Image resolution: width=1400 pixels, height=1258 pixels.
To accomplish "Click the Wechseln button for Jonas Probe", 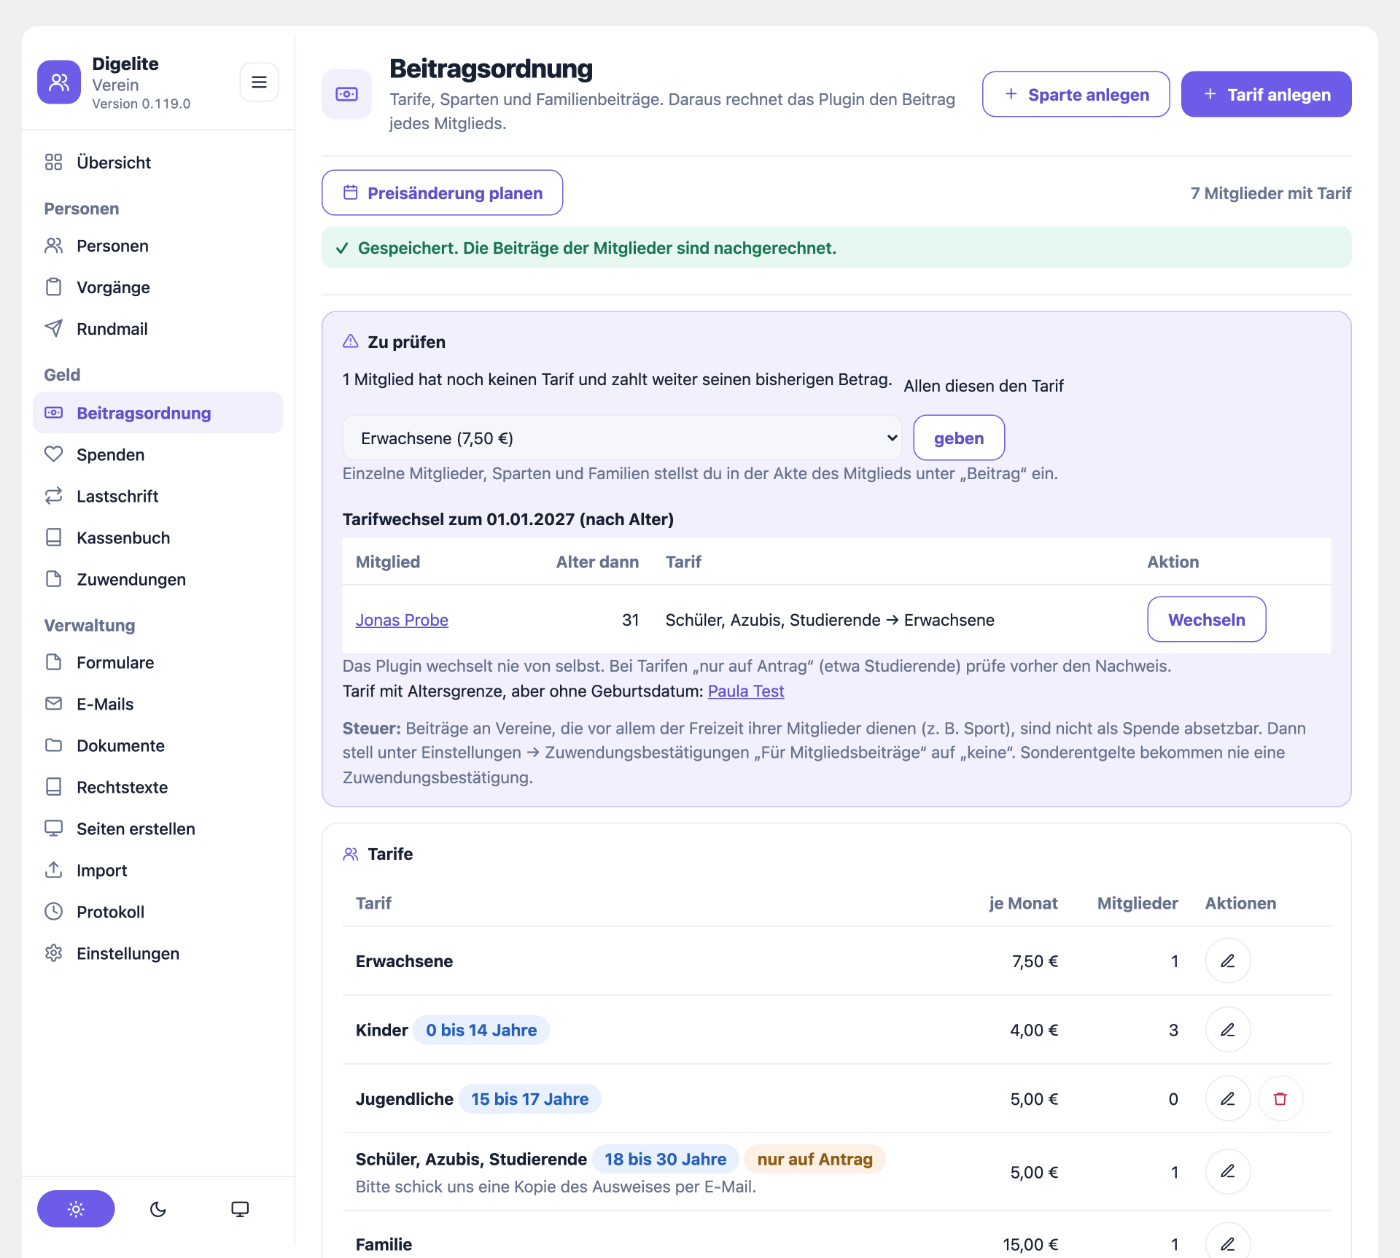I will (x=1207, y=619).
